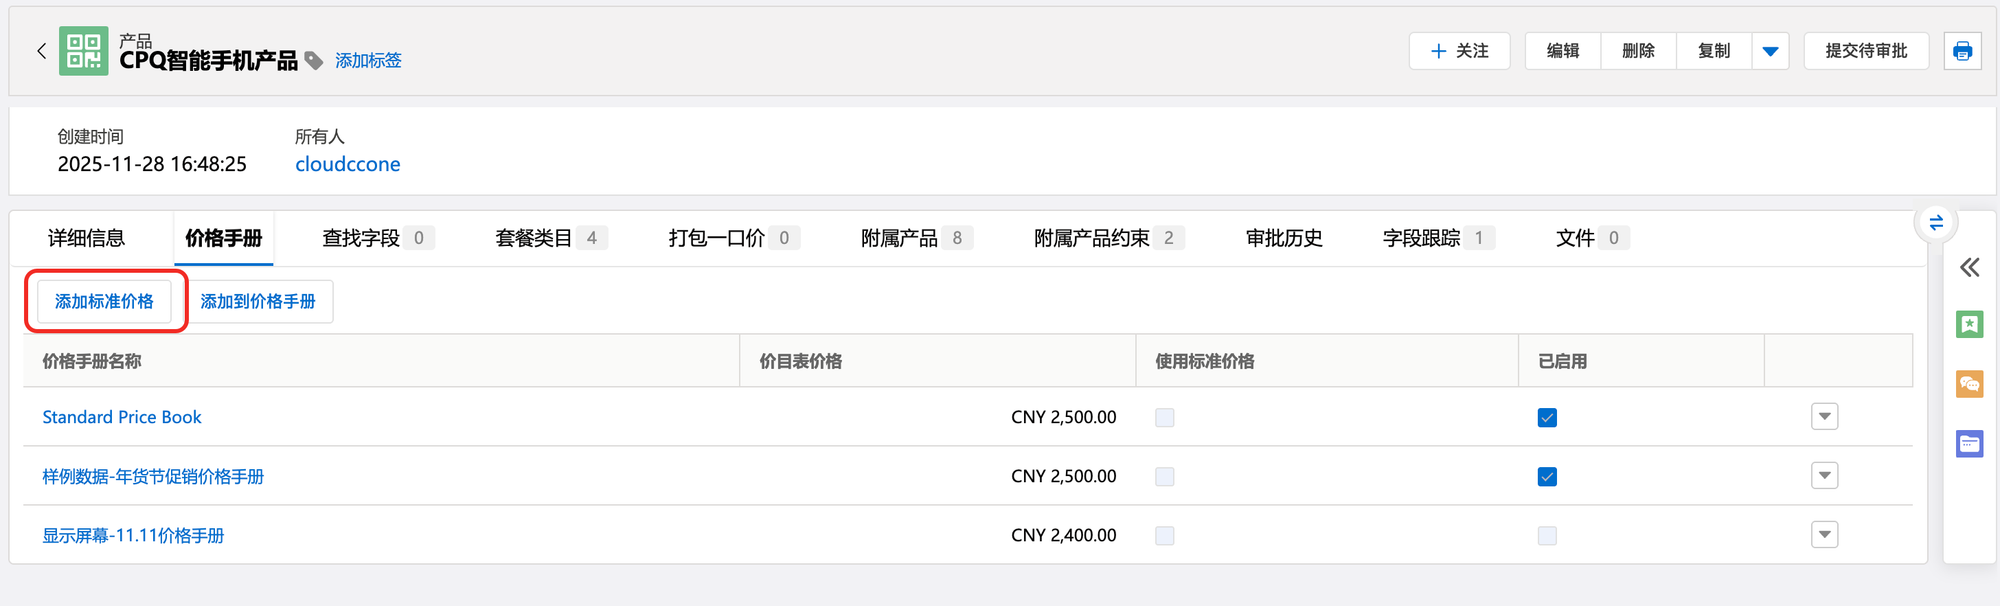Open the orange chat sidebar icon
The width and height of the screenshot is (2000, 606).
coord(1969,384)
